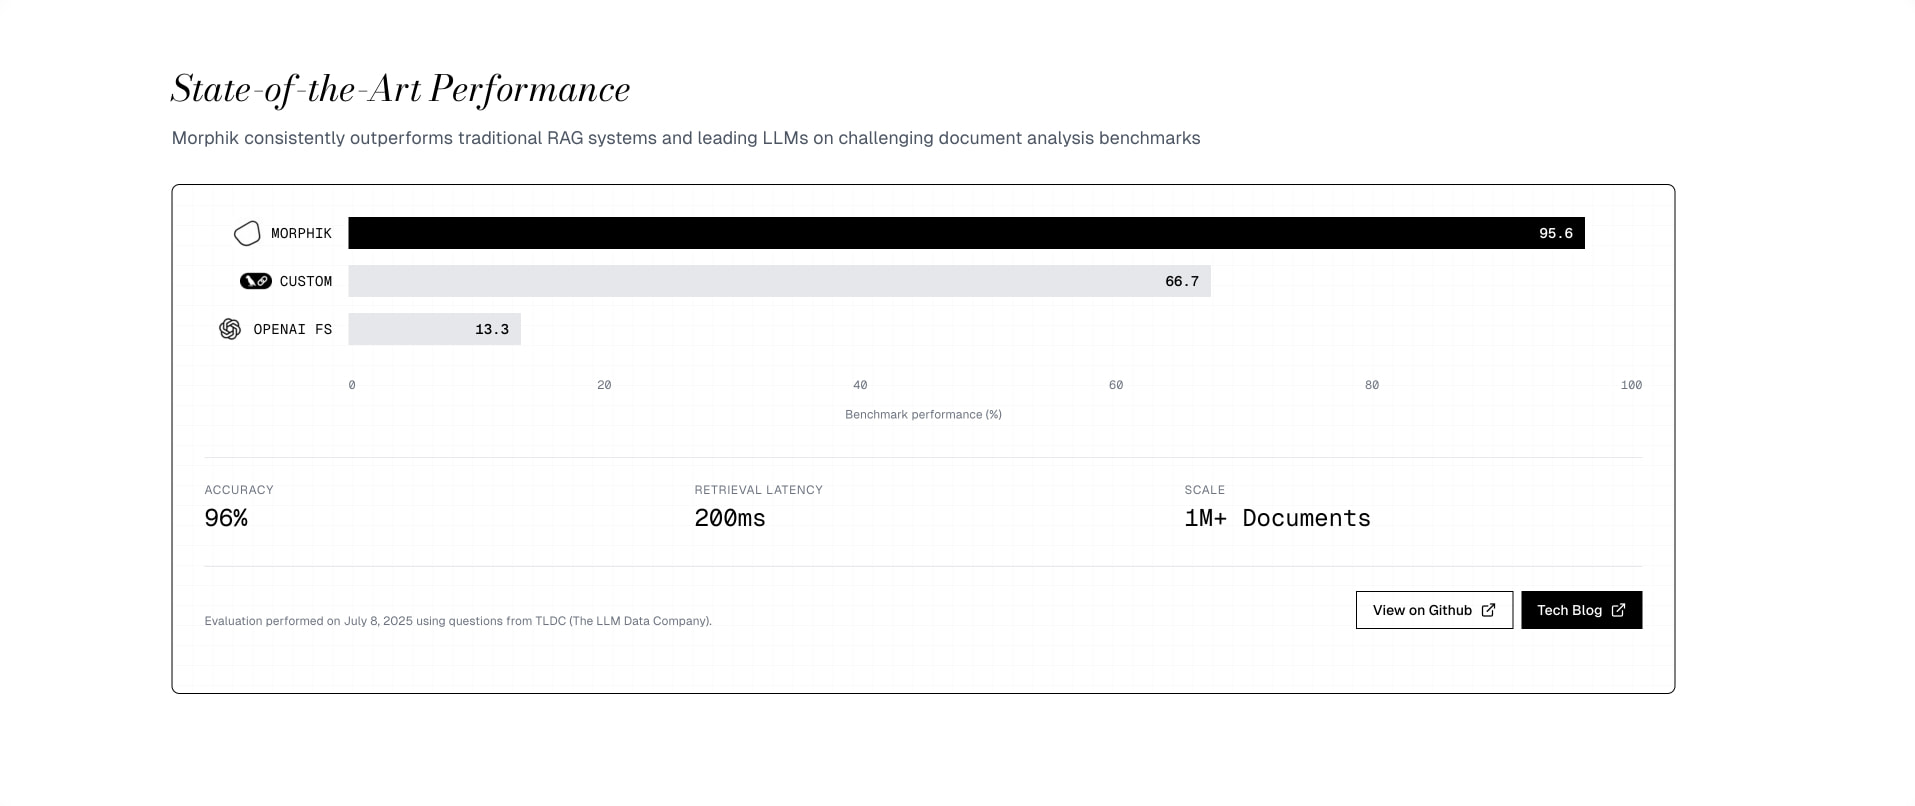This screenshot has height=806, width=1915.
Task: Click the SCALE stat label
Action: click(1205, 490)
